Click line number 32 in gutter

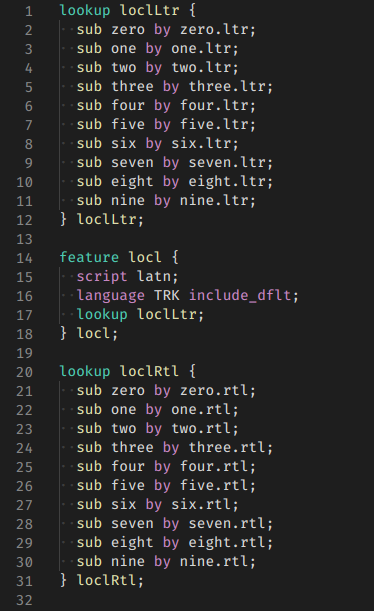(x=24, y=600)
